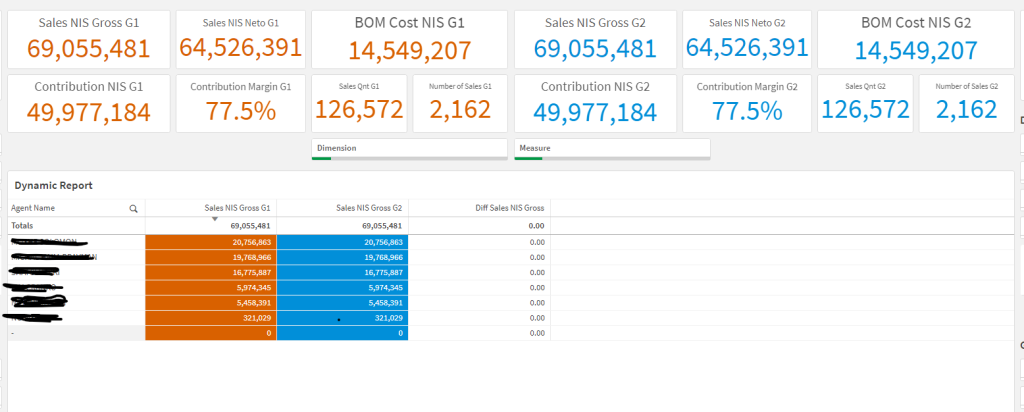Click the orange cell 321,029

pos(211,318)
